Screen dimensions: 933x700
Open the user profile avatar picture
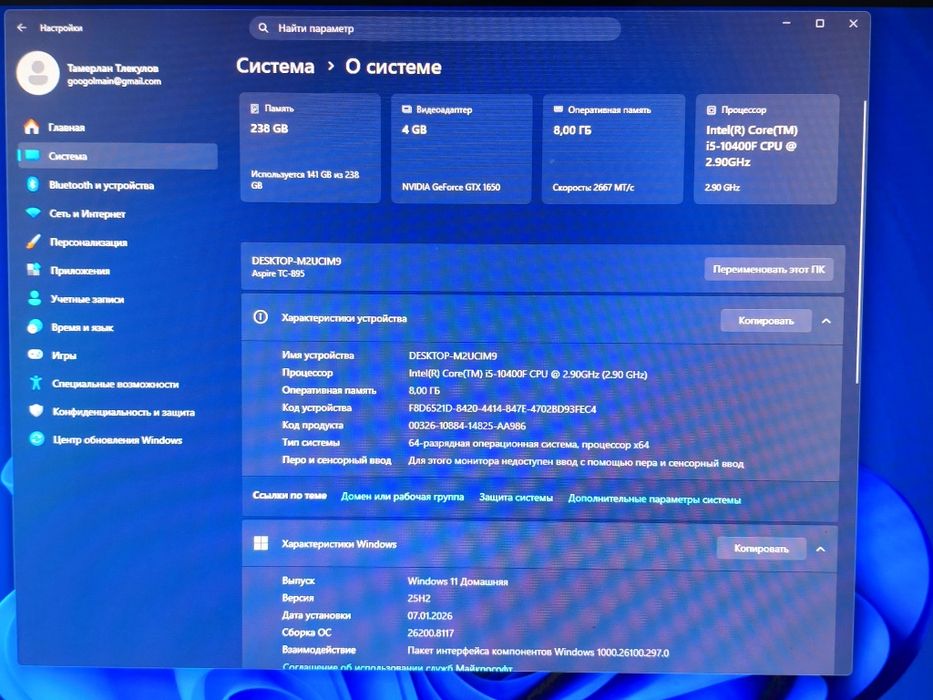coord(38,73)
